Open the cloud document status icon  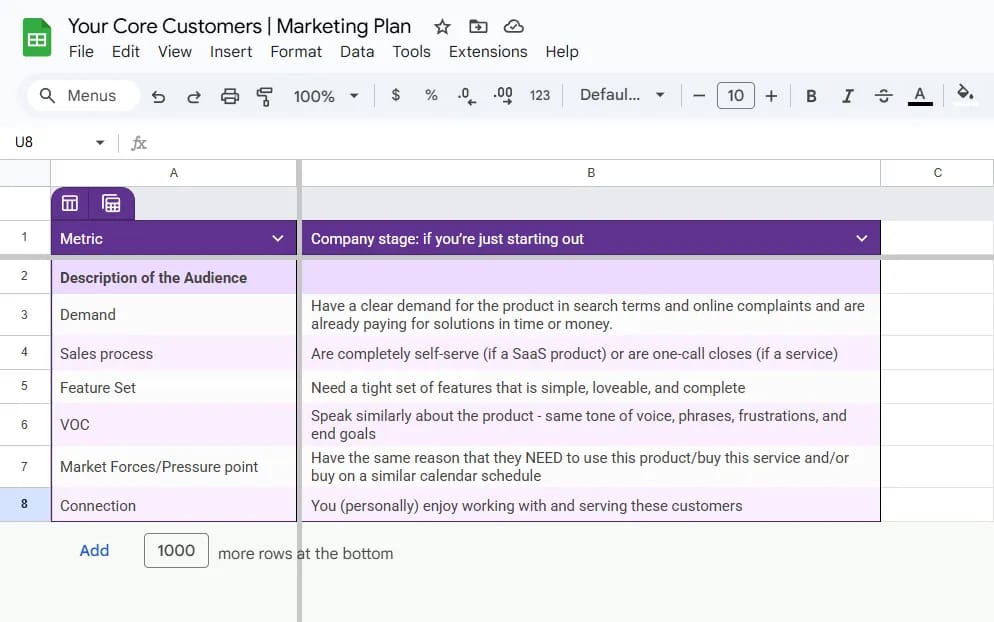pos(513,27)
